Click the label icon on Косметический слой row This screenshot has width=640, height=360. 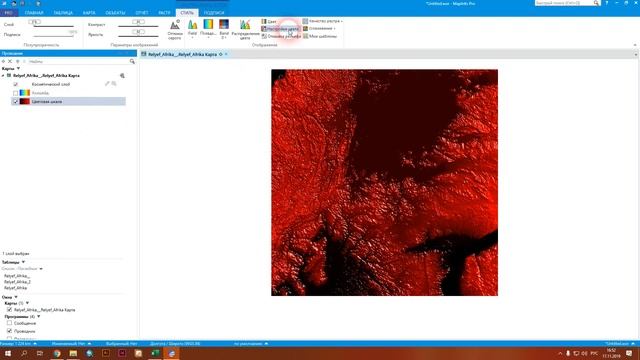(x=114, y=84)
